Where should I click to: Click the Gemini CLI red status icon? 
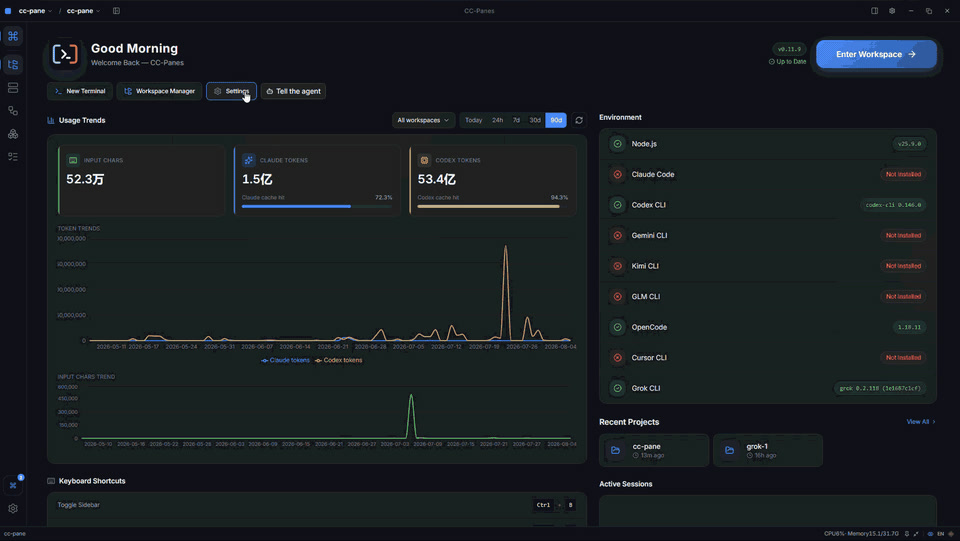point(617,236)
